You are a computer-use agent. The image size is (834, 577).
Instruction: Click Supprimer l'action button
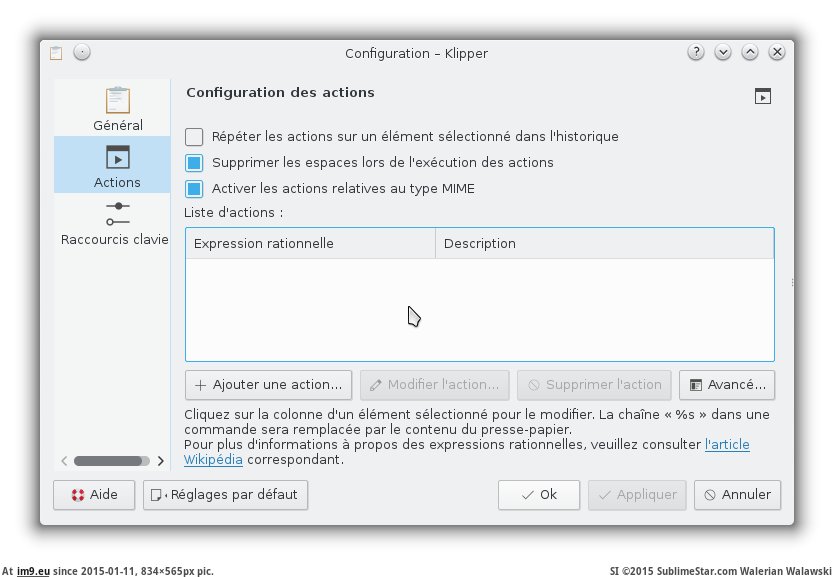594,385
